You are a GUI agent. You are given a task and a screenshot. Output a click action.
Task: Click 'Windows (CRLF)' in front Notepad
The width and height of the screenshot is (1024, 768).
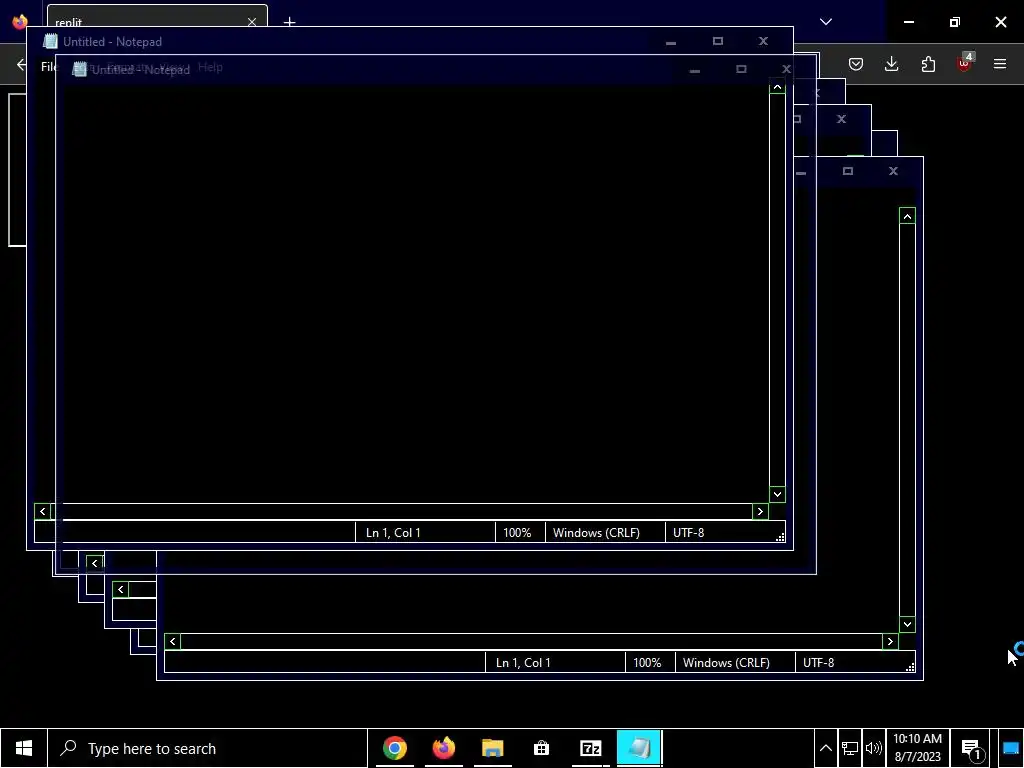click(596, 533)
